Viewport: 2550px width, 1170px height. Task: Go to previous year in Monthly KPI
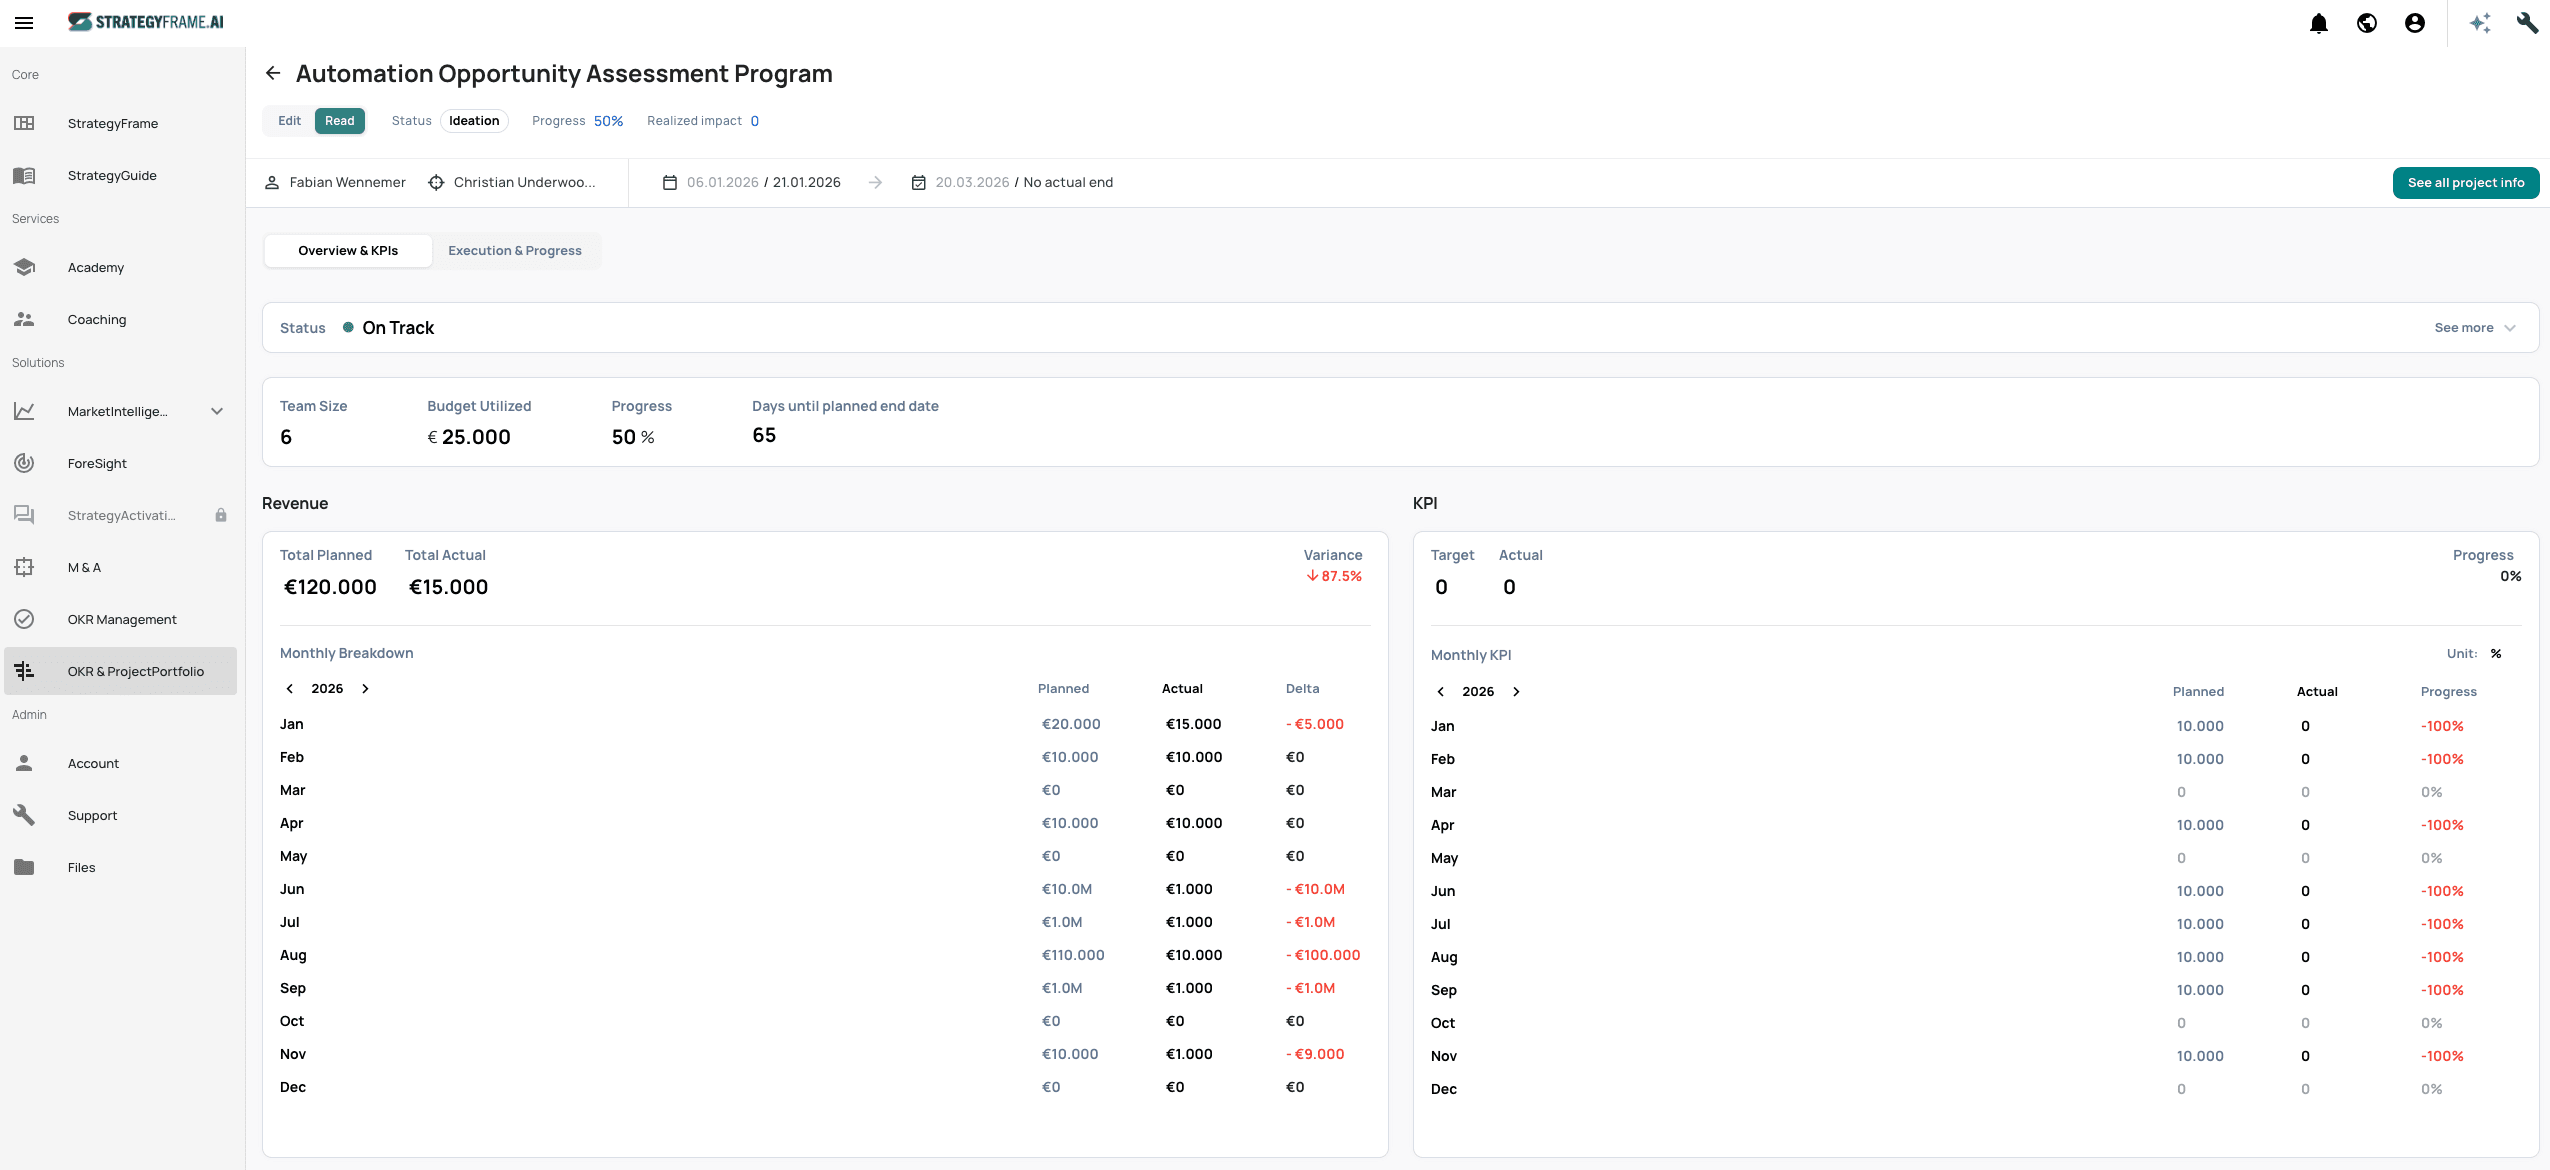click(x=1440, y=692)
